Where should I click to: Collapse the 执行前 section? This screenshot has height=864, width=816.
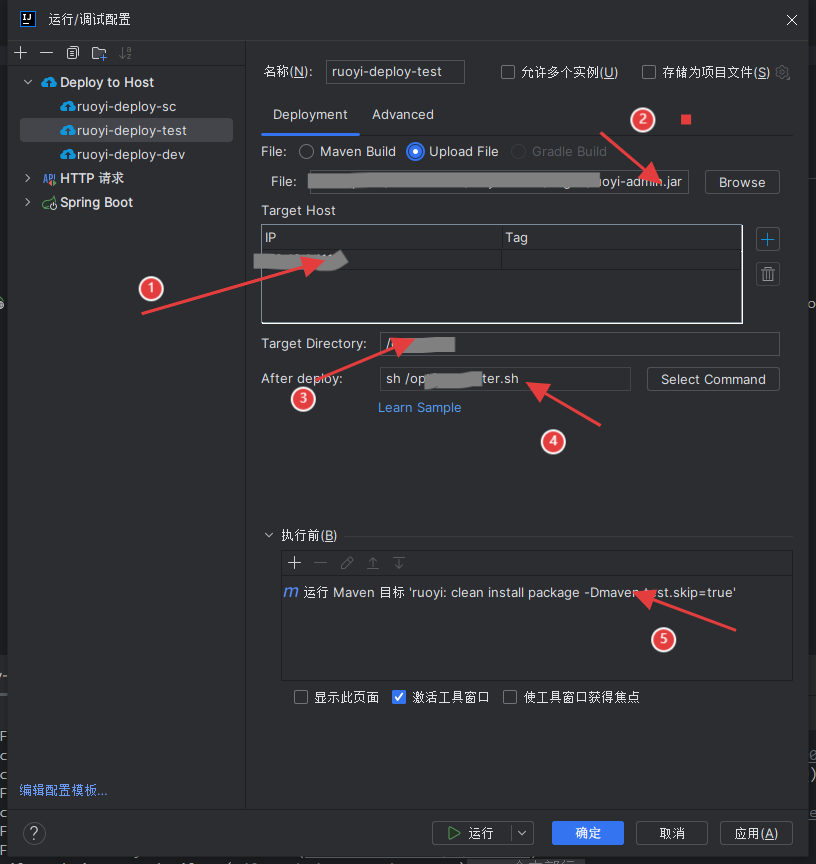268,535
